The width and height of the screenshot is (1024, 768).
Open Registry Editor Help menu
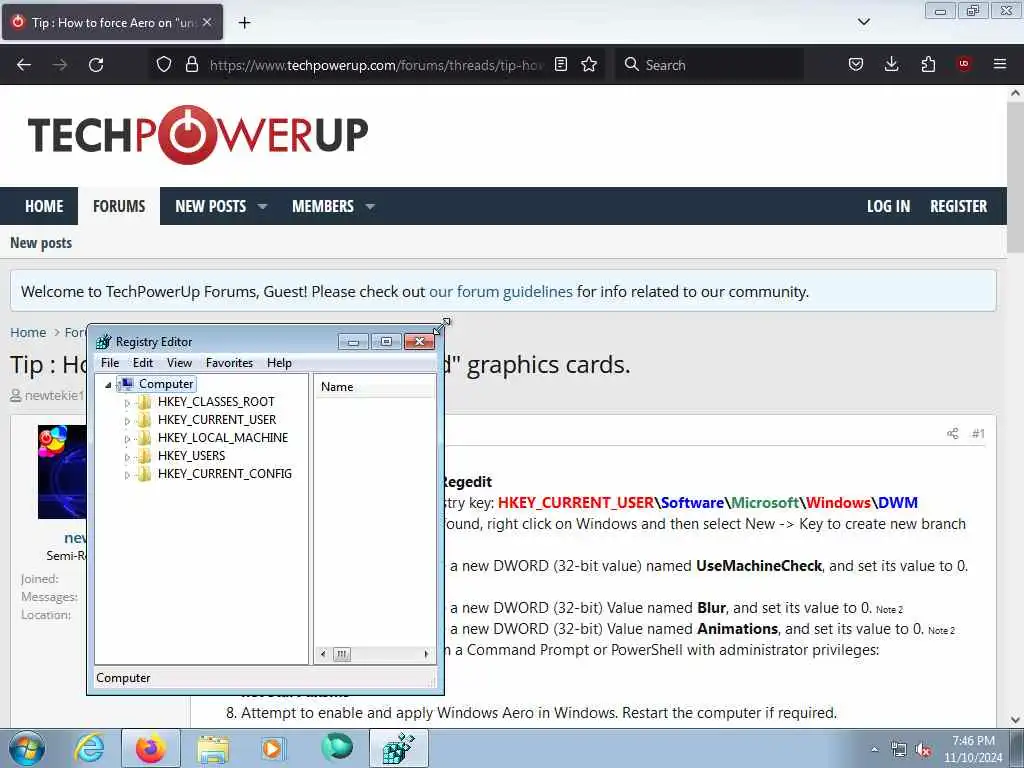coord(279,362)
